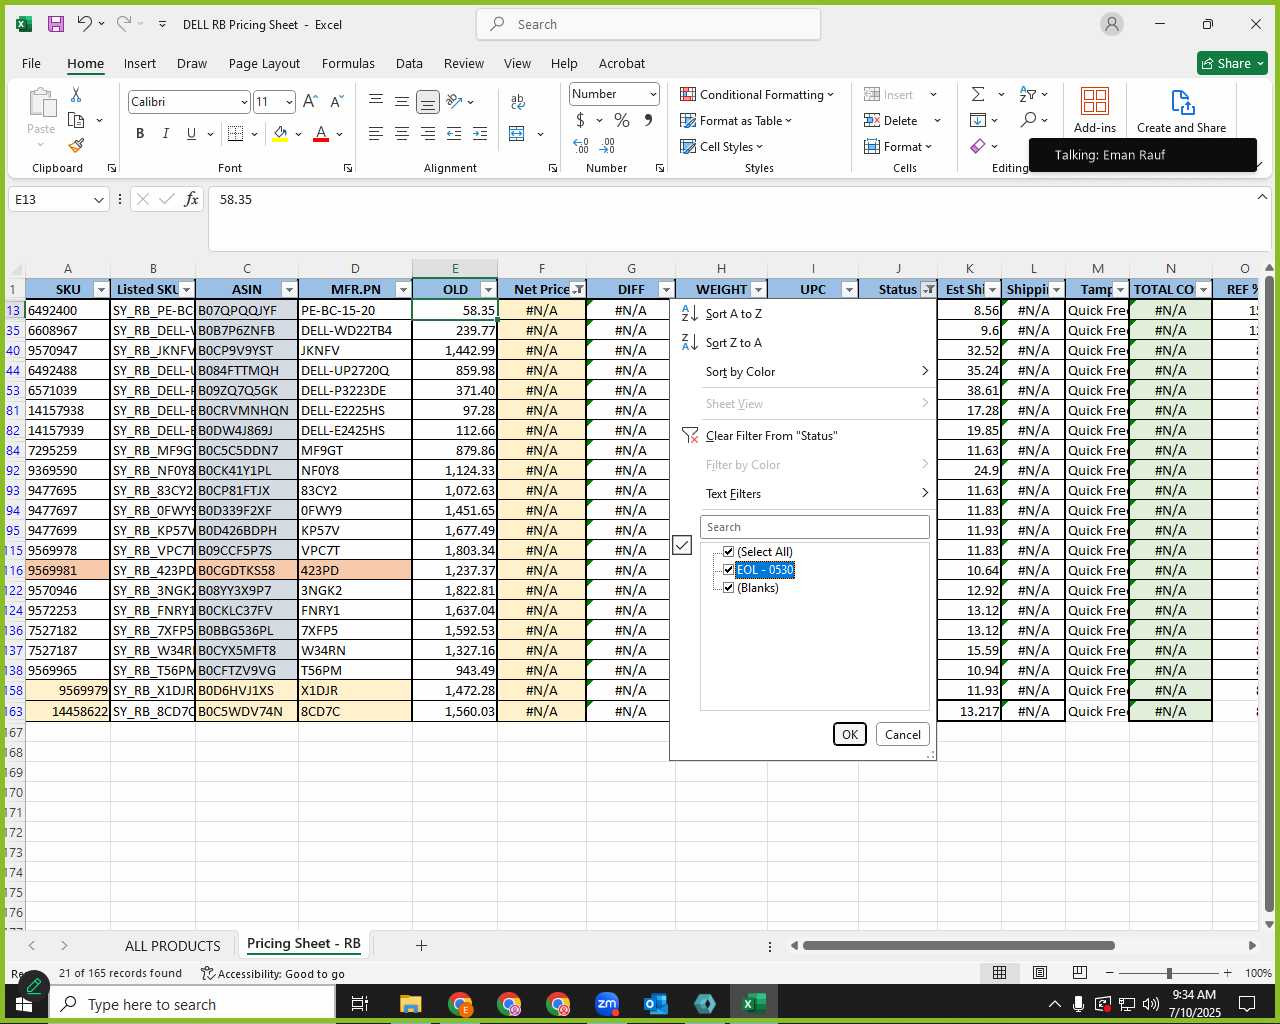Screen dimensions: 1280x1024
Task: Click the Format Painter brush icon
Action: click(76, 145)
